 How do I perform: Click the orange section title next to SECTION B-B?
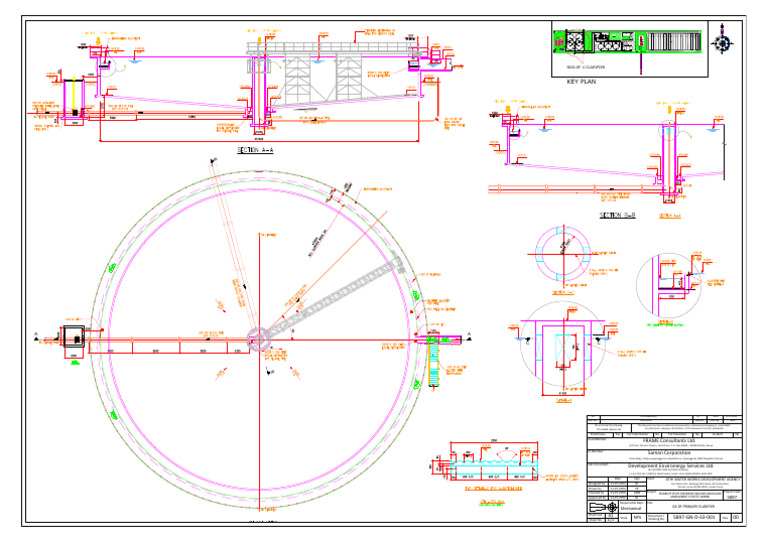(x=670, y=216)
